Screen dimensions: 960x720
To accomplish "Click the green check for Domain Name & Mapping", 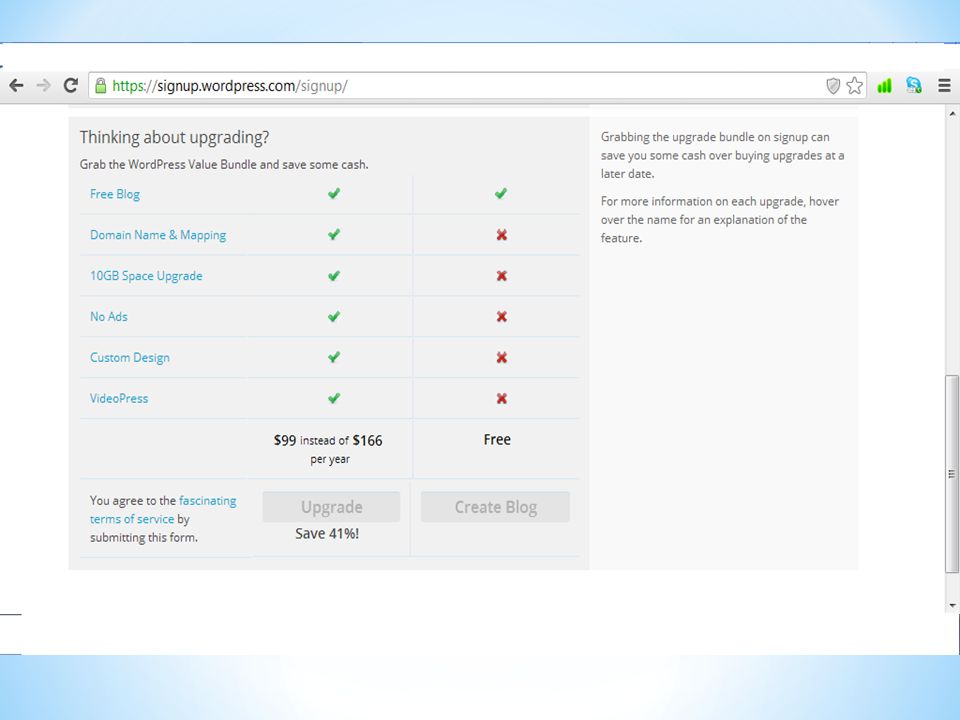I will tap(334, 234).
